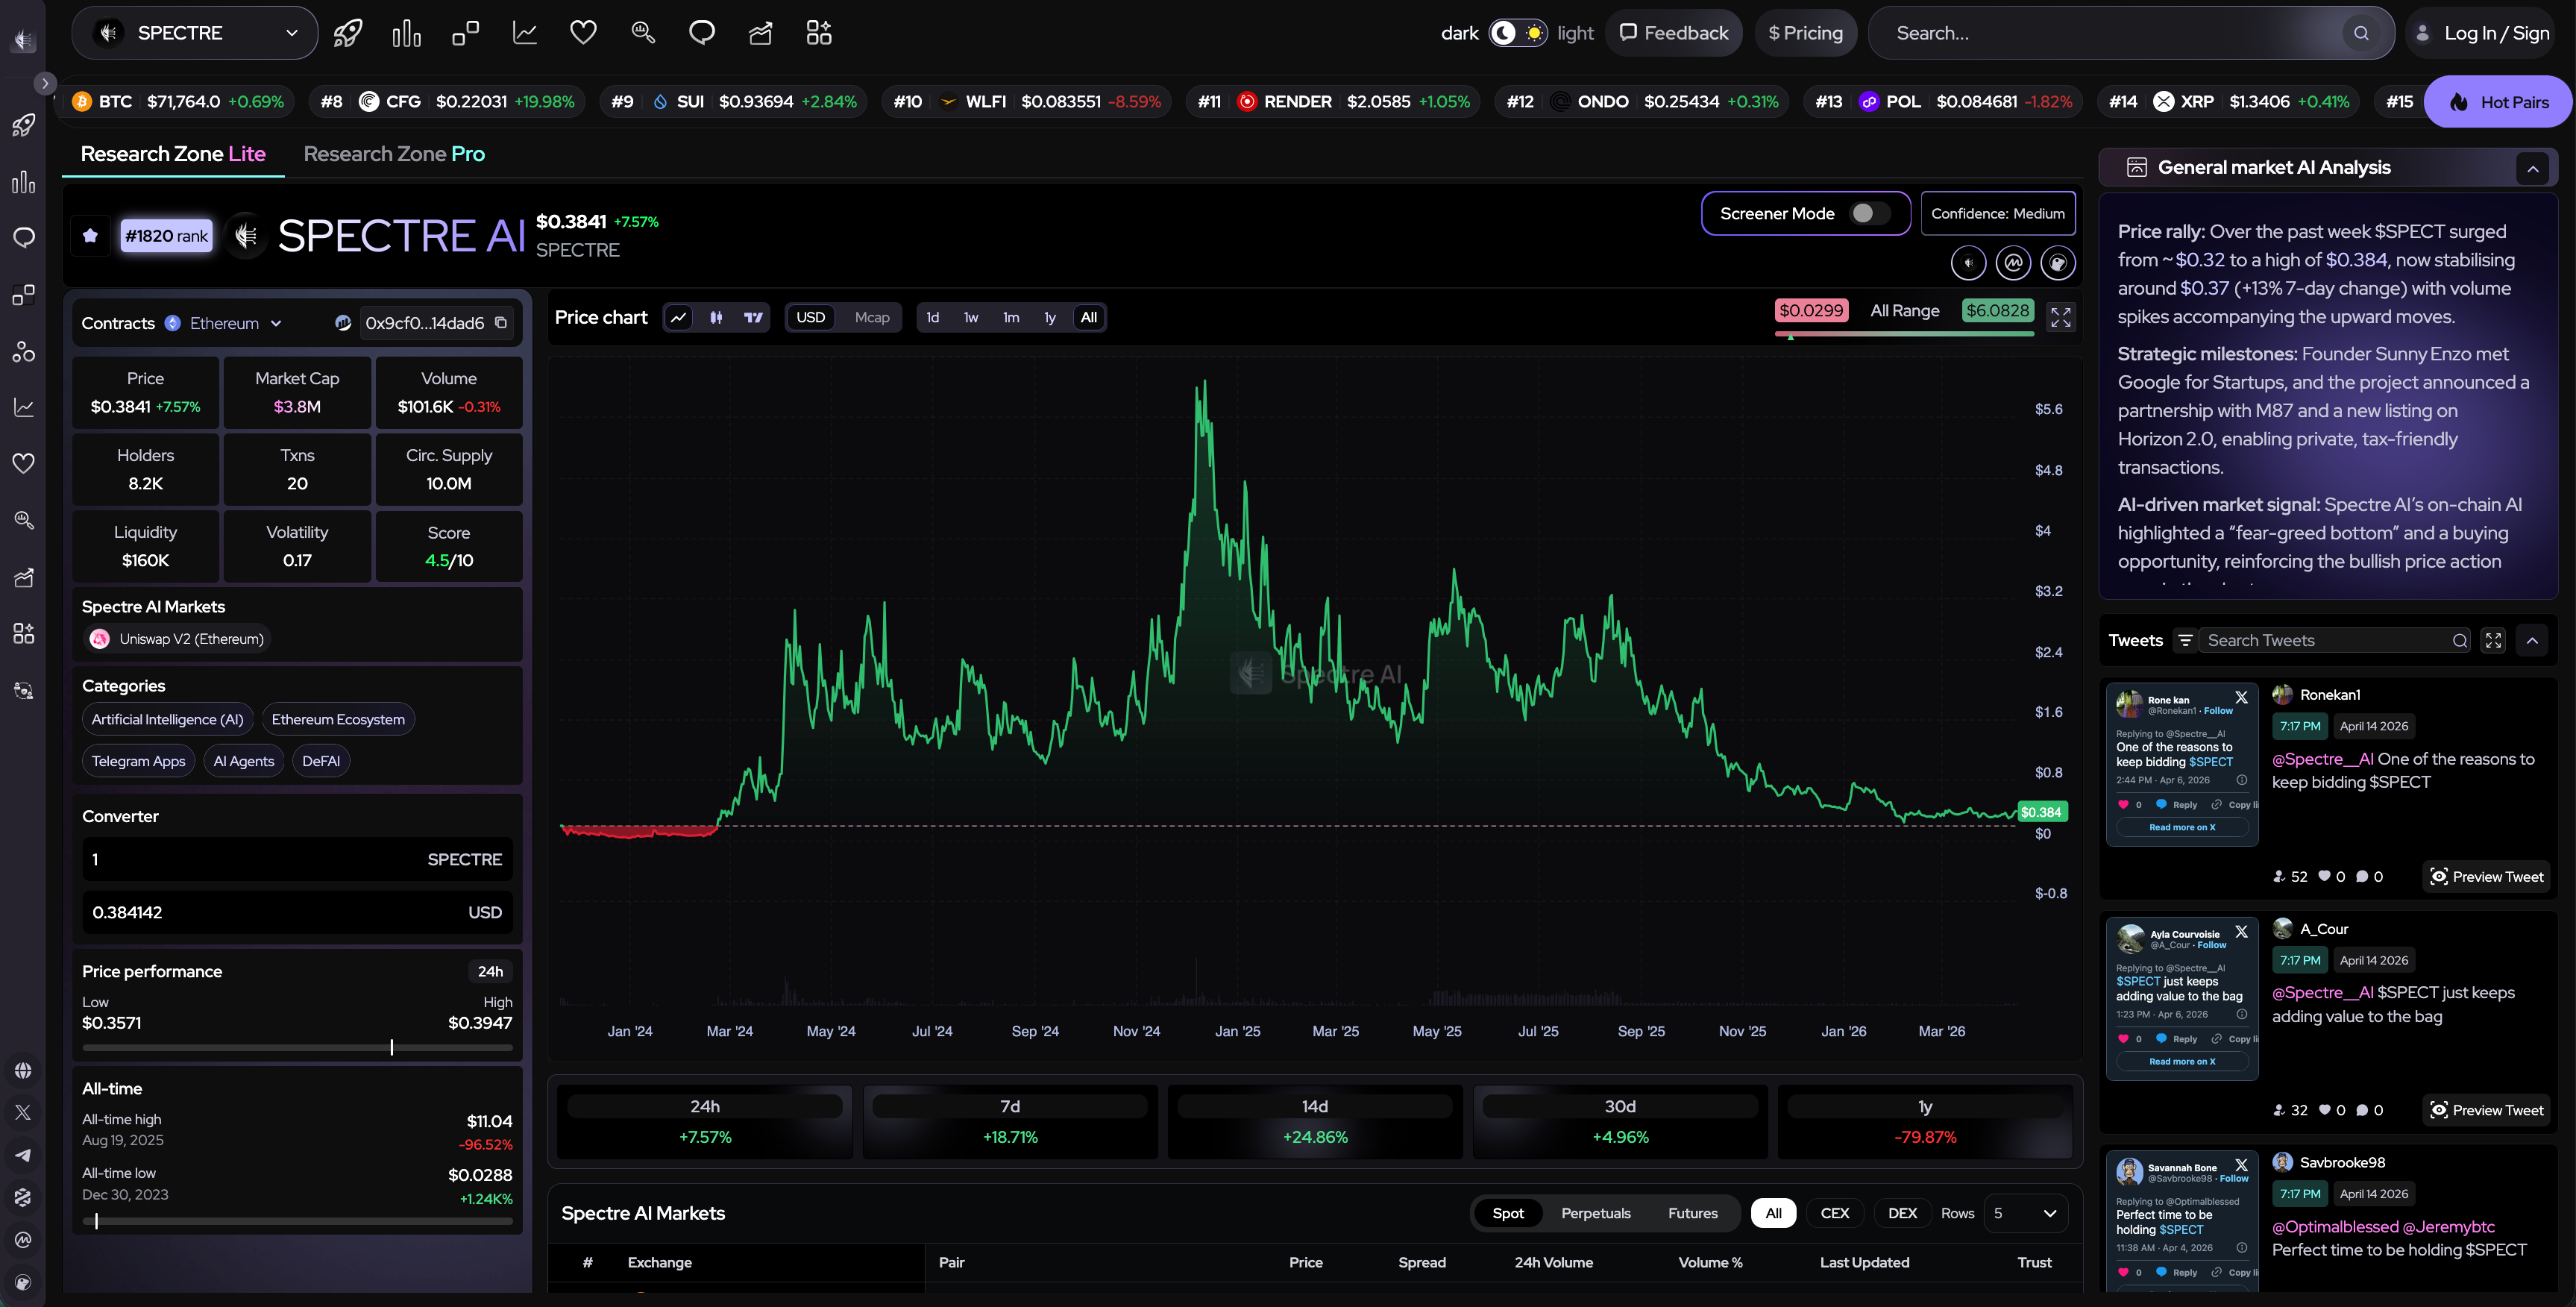The image size is (2576, 1307).
Task: Open the SPECTRE token selector dropdown
Action: [195, 33]
